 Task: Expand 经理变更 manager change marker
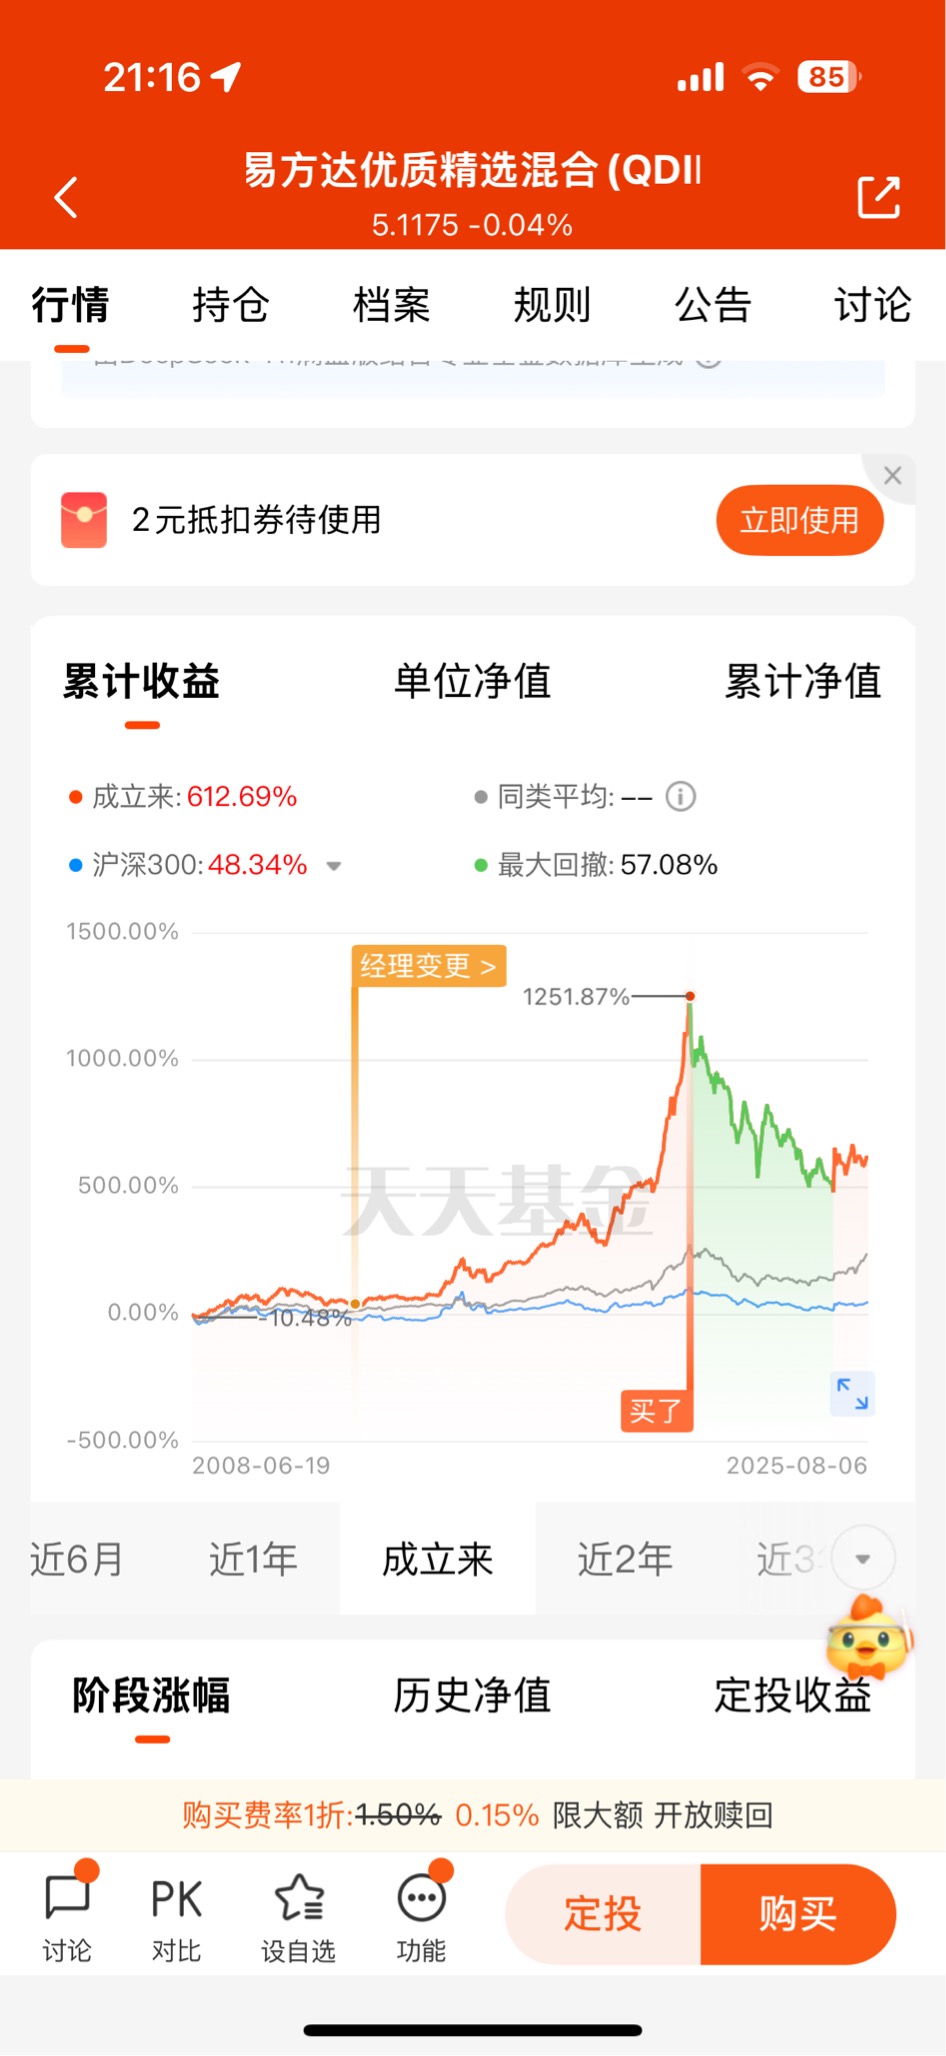pyautogui.click(x=429, y=966)
